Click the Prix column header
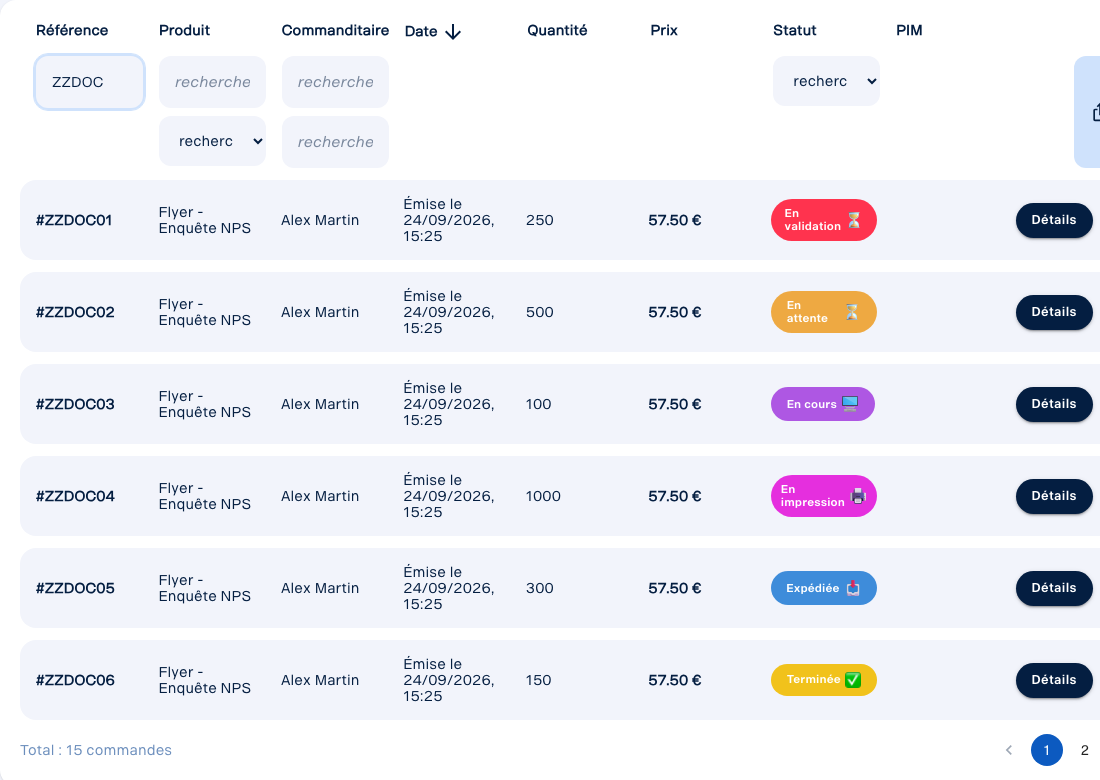Image resolution: width=1100 pixels, height=780 pixels. (x=664, y=30)
